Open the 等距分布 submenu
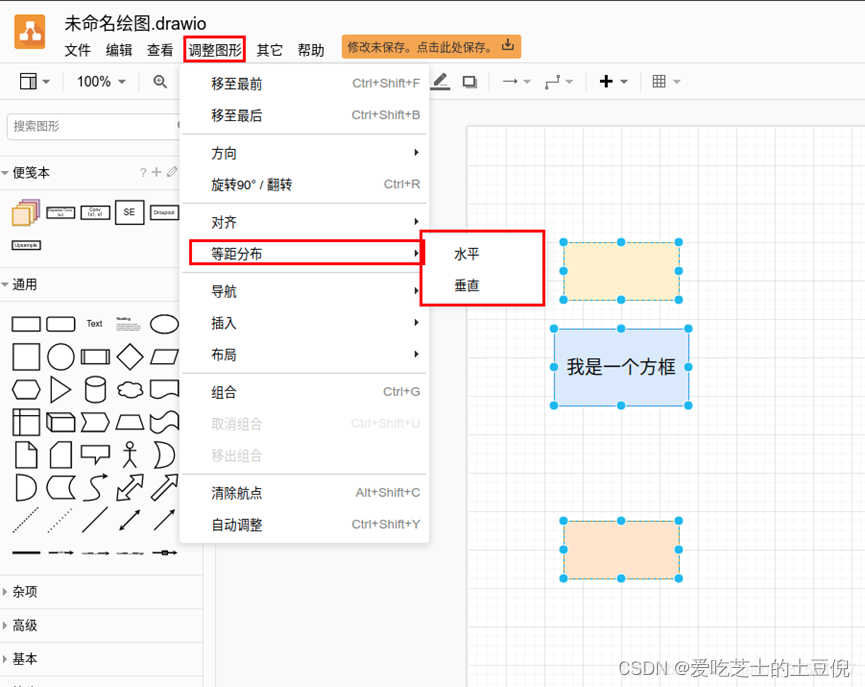The image size is (865, 687). pos(305,253)
